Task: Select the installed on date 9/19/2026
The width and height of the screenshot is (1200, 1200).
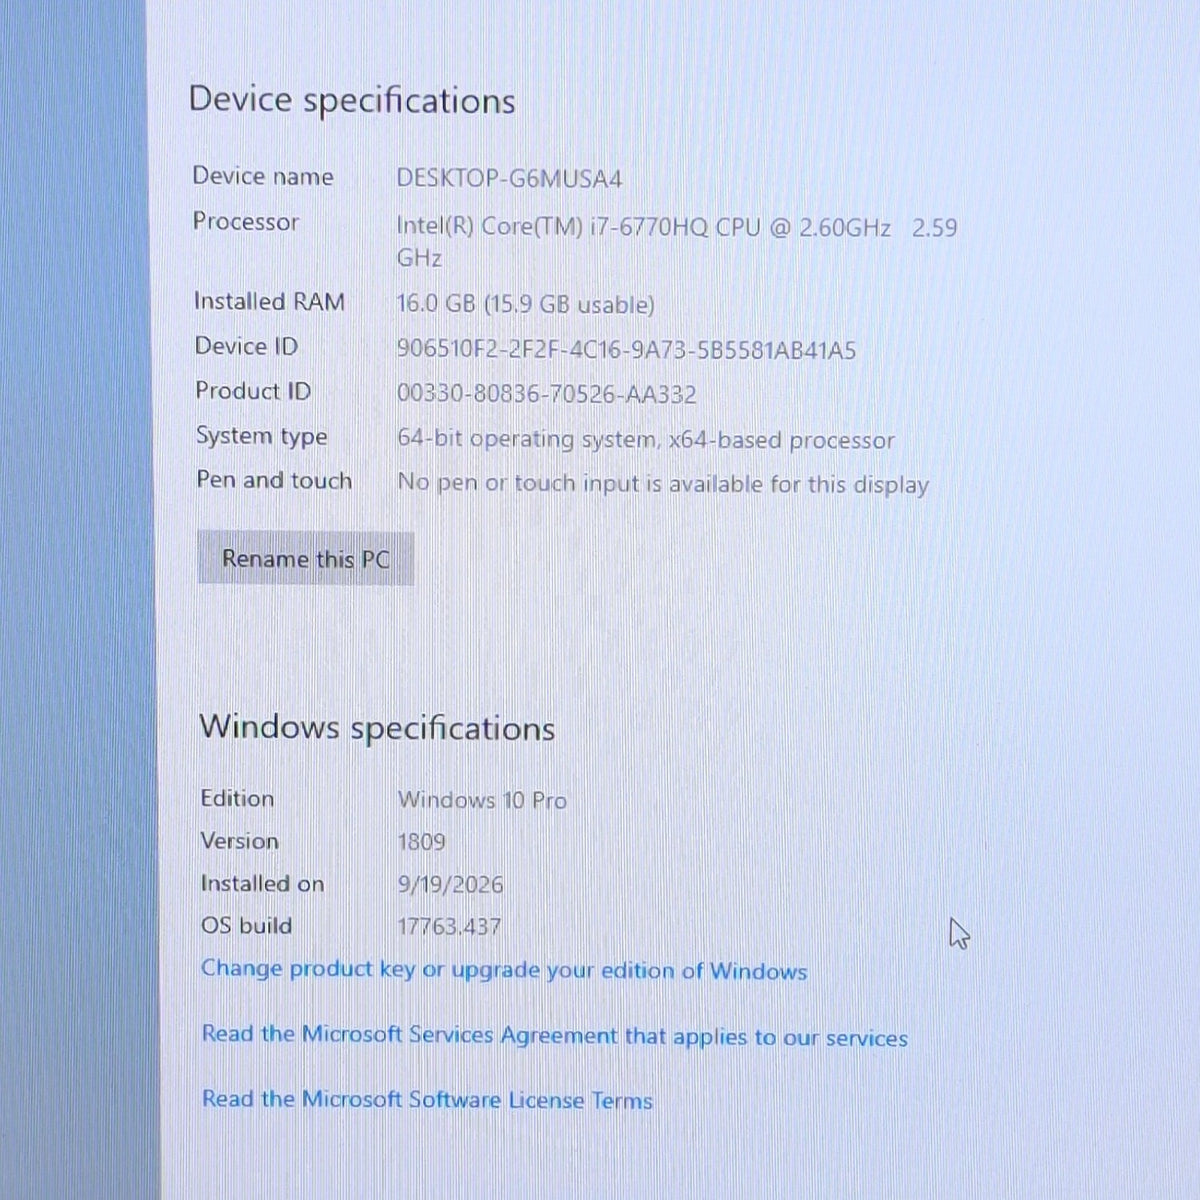Action: (450, 885)
